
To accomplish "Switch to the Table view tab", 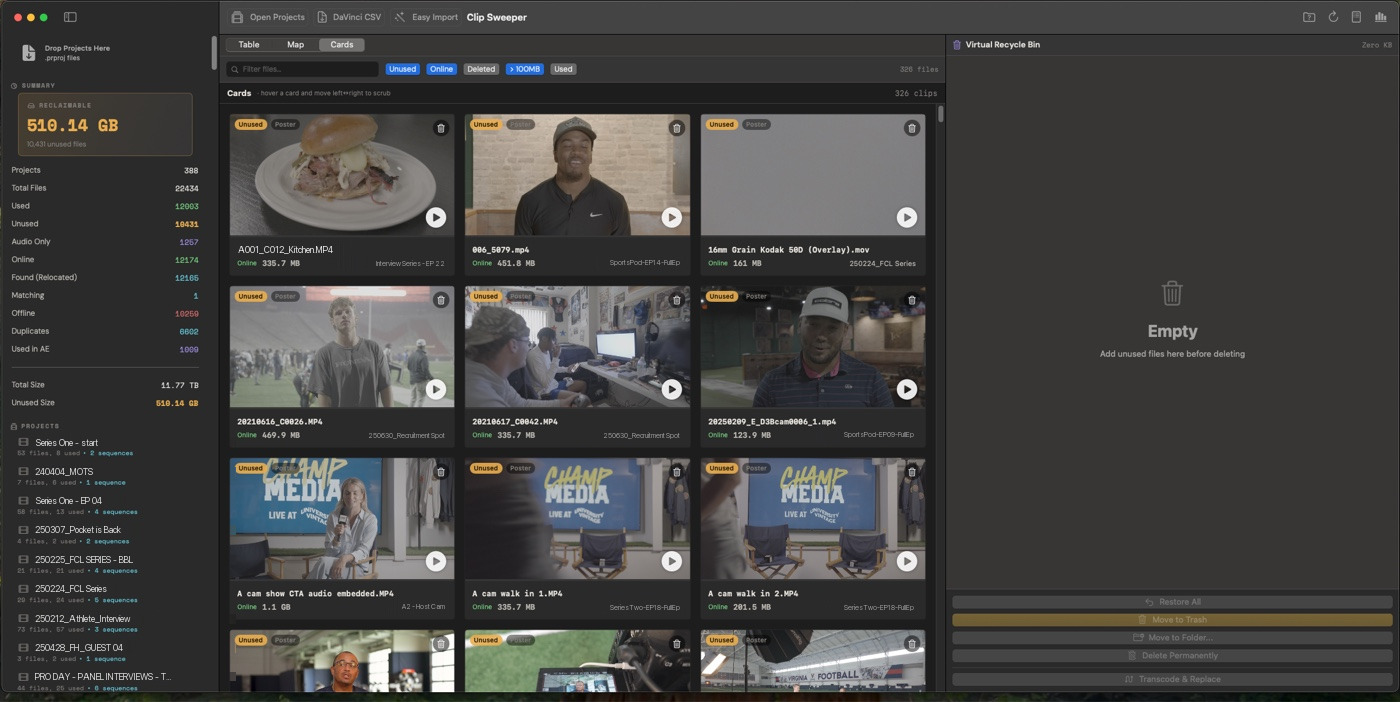I will coord(249,45).
